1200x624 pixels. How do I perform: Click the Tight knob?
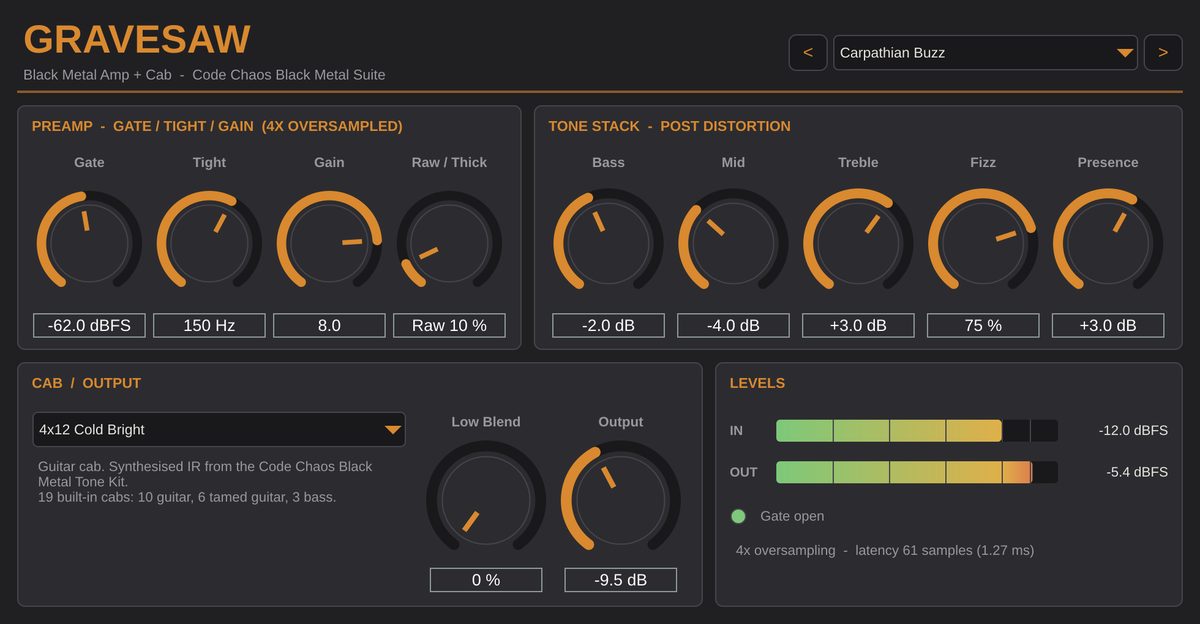[x=209, y=243]
